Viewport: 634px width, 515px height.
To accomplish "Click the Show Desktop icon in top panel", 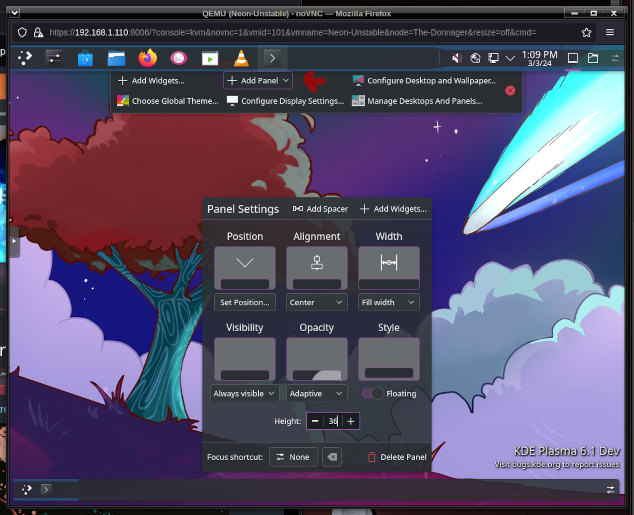I will click(573, 58).
